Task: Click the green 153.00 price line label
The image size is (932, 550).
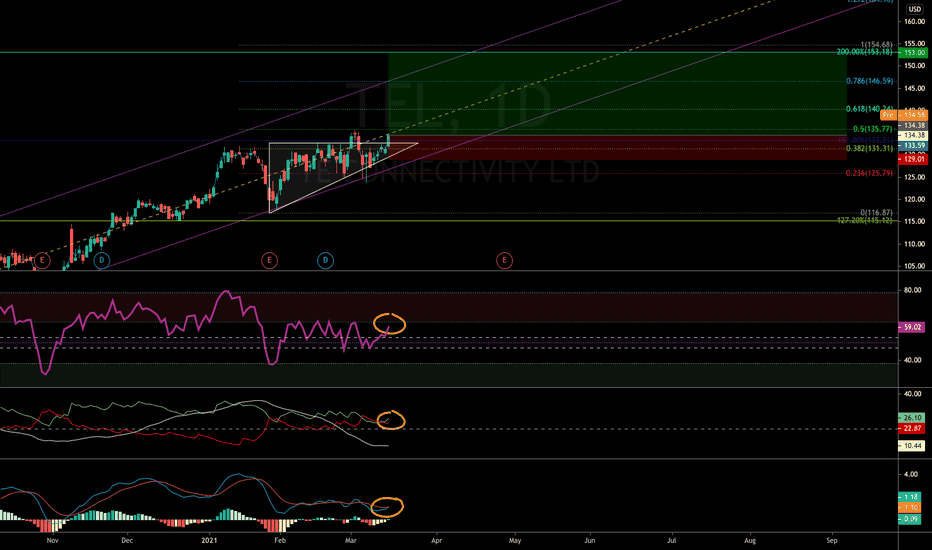Action: 912,53
